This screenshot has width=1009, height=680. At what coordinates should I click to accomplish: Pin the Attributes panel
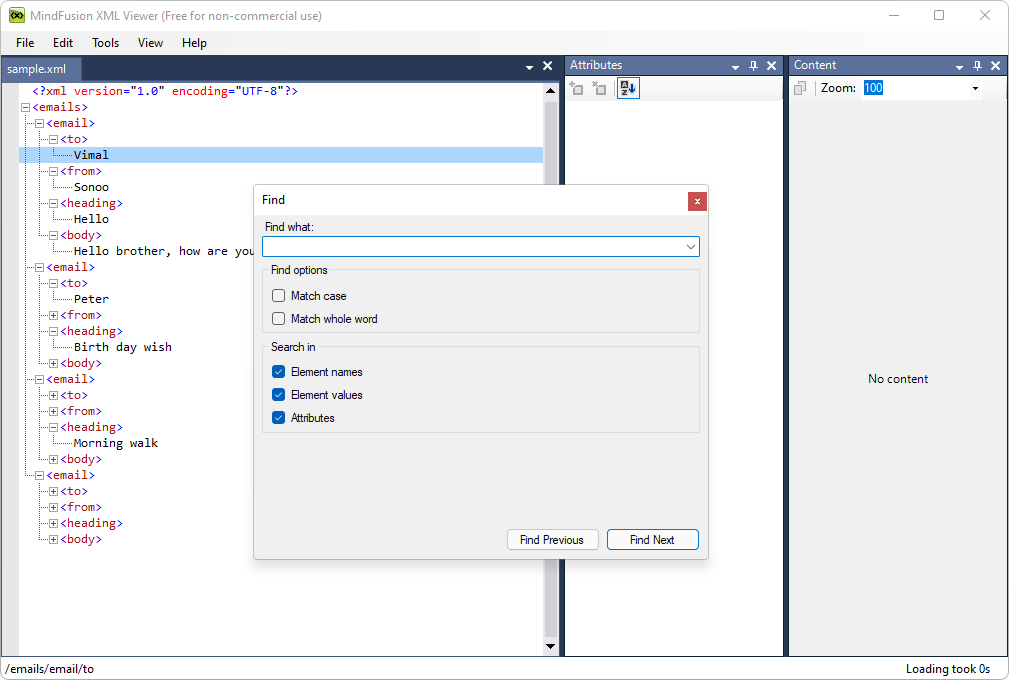pos(754,66)
